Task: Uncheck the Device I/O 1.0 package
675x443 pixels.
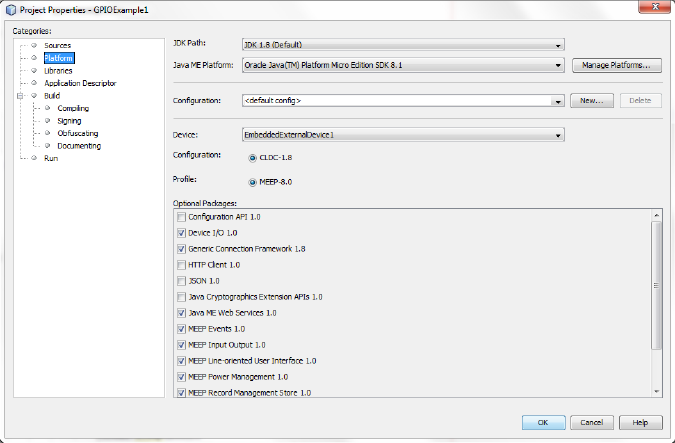Action: click(181, 233)
